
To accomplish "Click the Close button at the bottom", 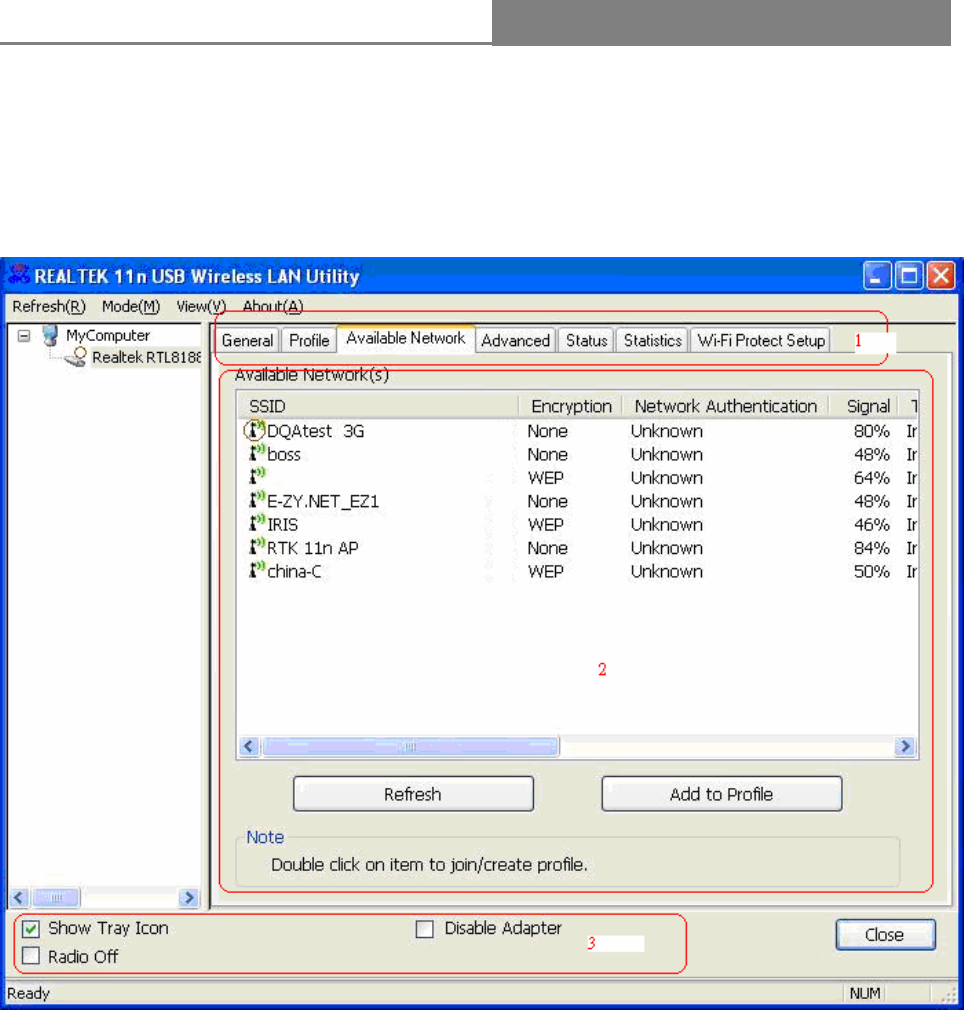I will point(885,934).
